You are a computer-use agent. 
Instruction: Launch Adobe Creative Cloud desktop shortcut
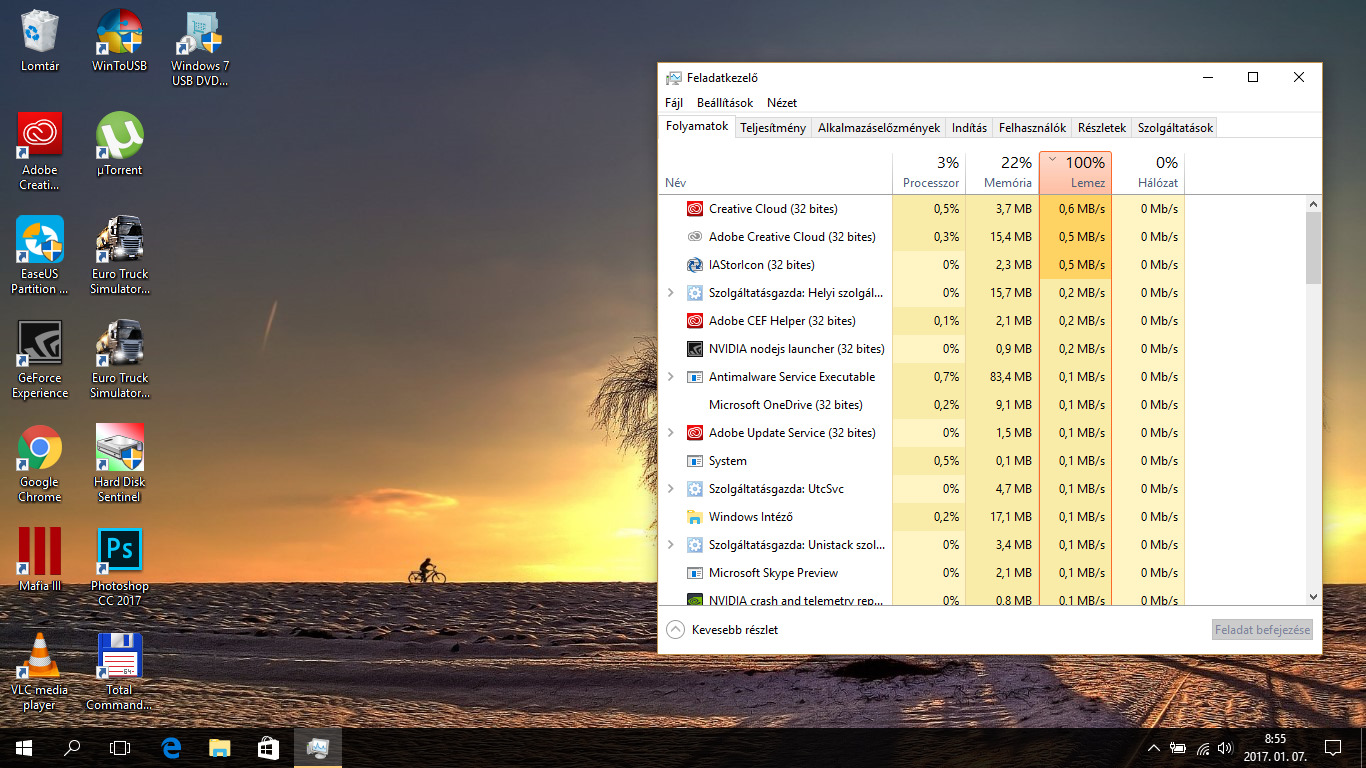(40, 151)
